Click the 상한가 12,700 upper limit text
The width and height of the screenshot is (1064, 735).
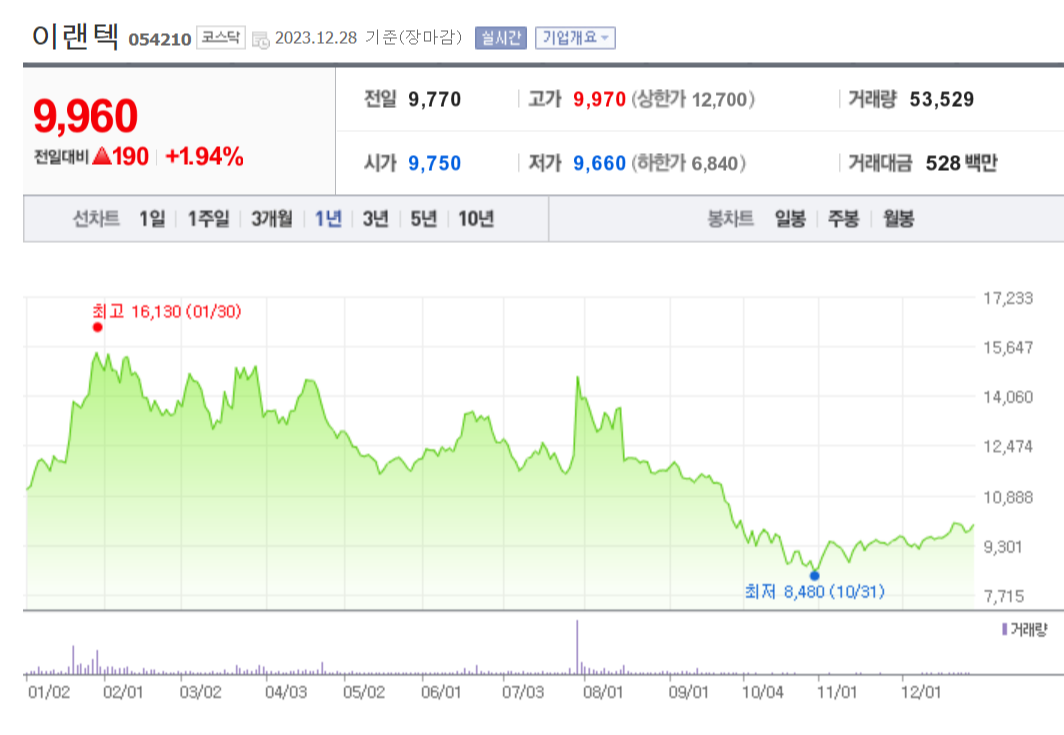pyautogui.click(x=693, y=100)
